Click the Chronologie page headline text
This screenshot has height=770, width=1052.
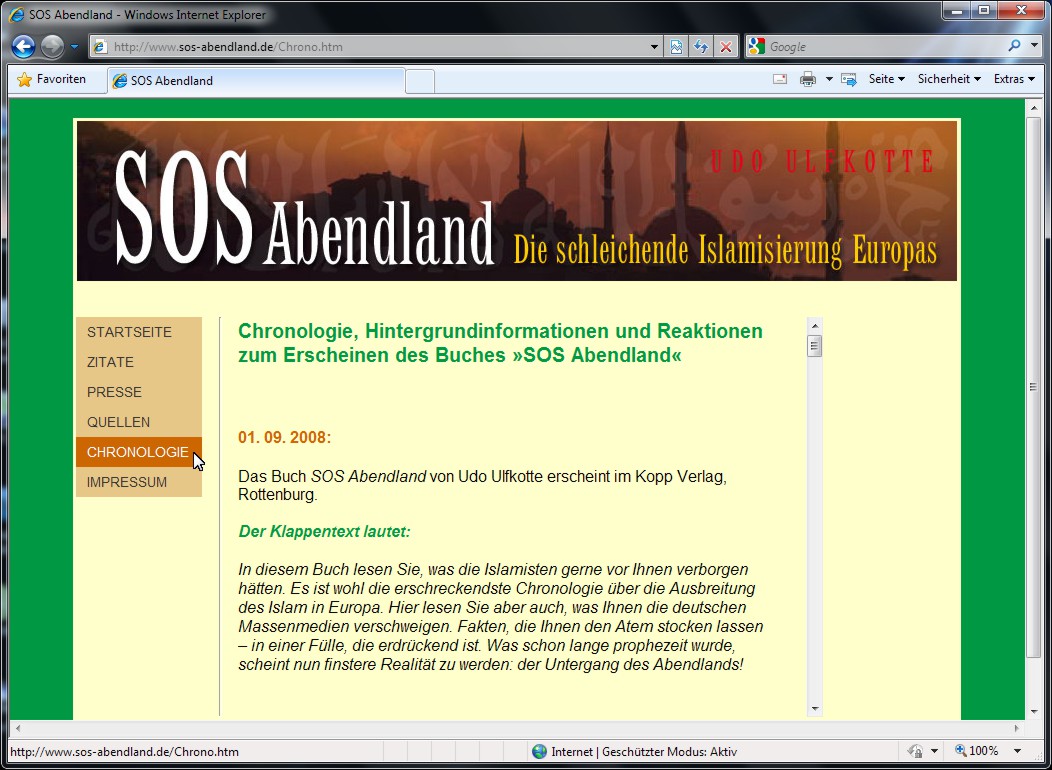tap(501, 343)
